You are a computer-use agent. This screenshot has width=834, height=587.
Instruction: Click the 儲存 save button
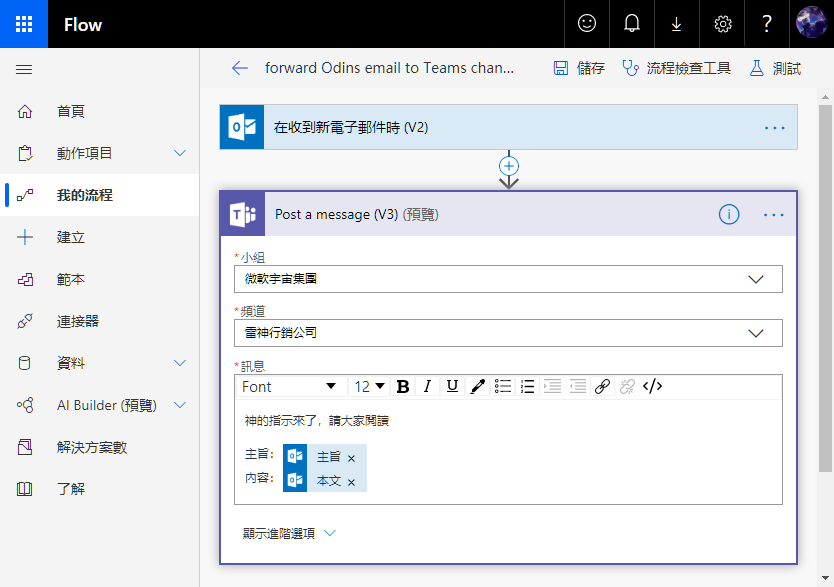click(x=579, y=68)
